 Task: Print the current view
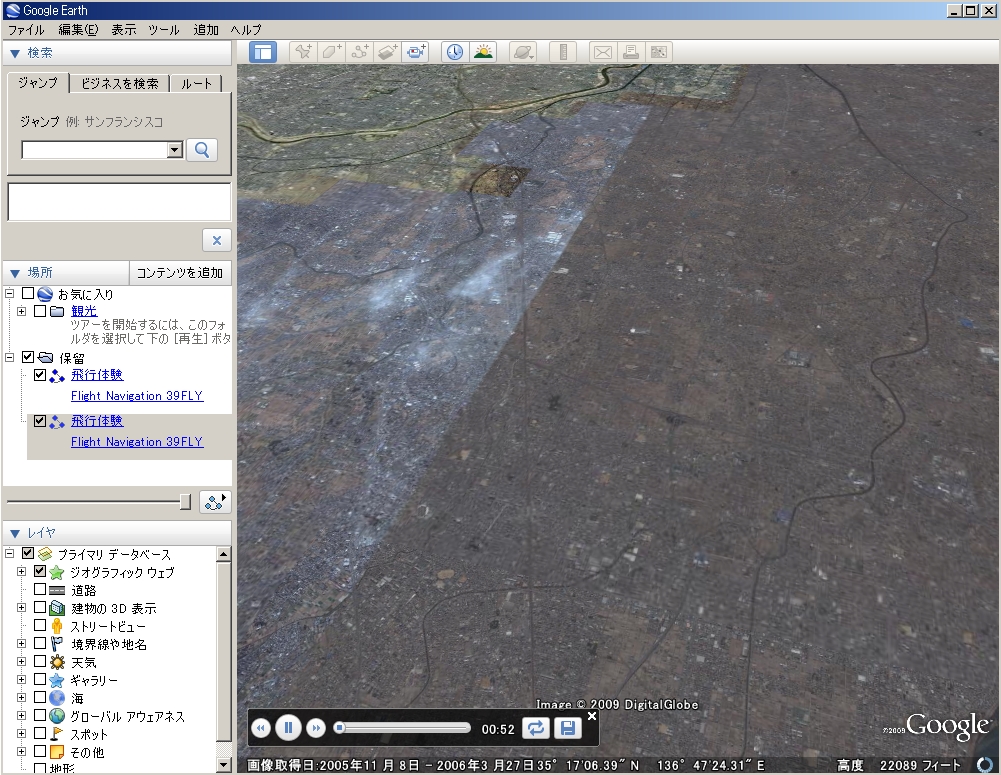(631, 52)
